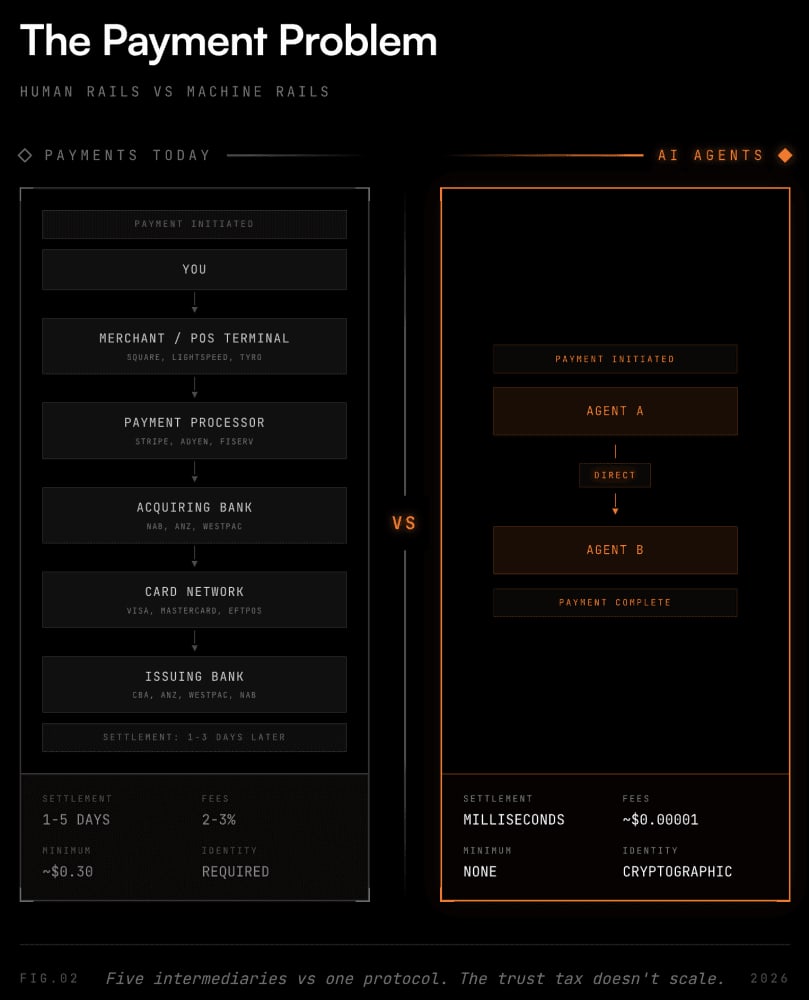Click the Settlement: 1-3 Days Later bar
The height and width of the screenshot is (1000, 809).
click(x=194, y=737)
